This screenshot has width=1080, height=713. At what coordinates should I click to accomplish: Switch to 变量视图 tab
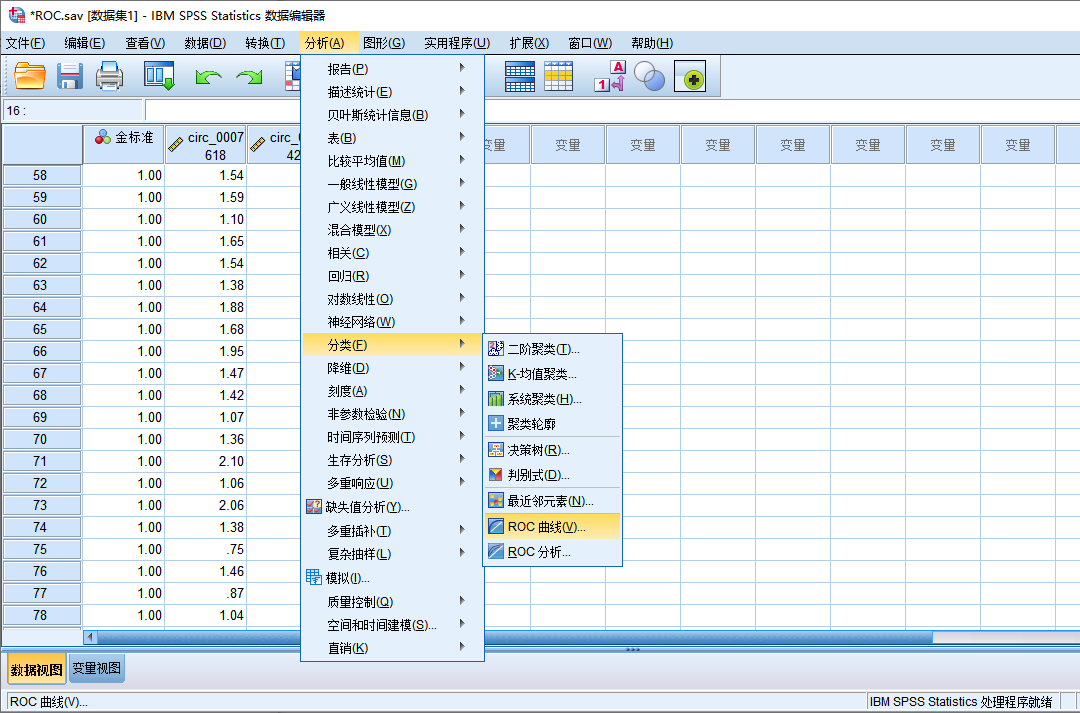(x=96, y=668)
